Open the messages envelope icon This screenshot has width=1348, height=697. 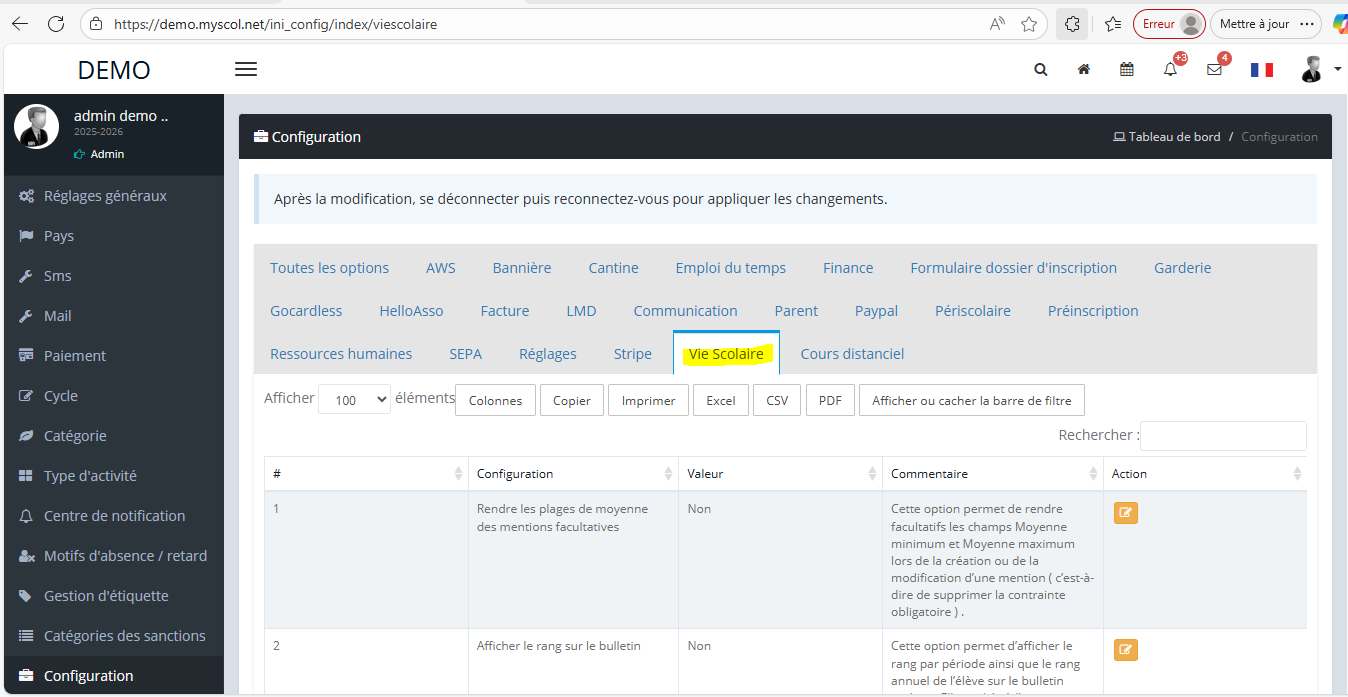(1214, 70)
